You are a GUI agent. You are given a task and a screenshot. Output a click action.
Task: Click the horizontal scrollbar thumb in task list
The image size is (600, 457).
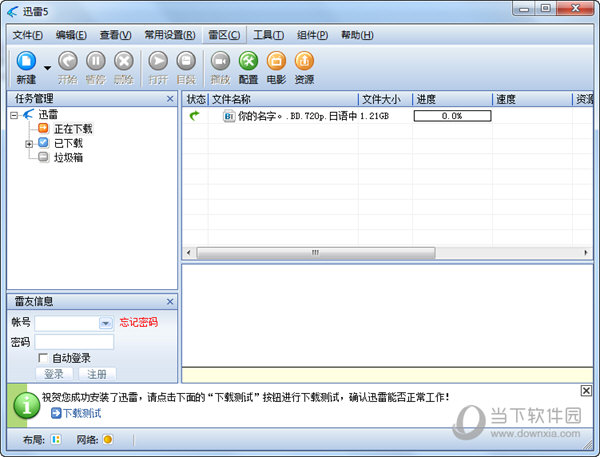point(316,253)
